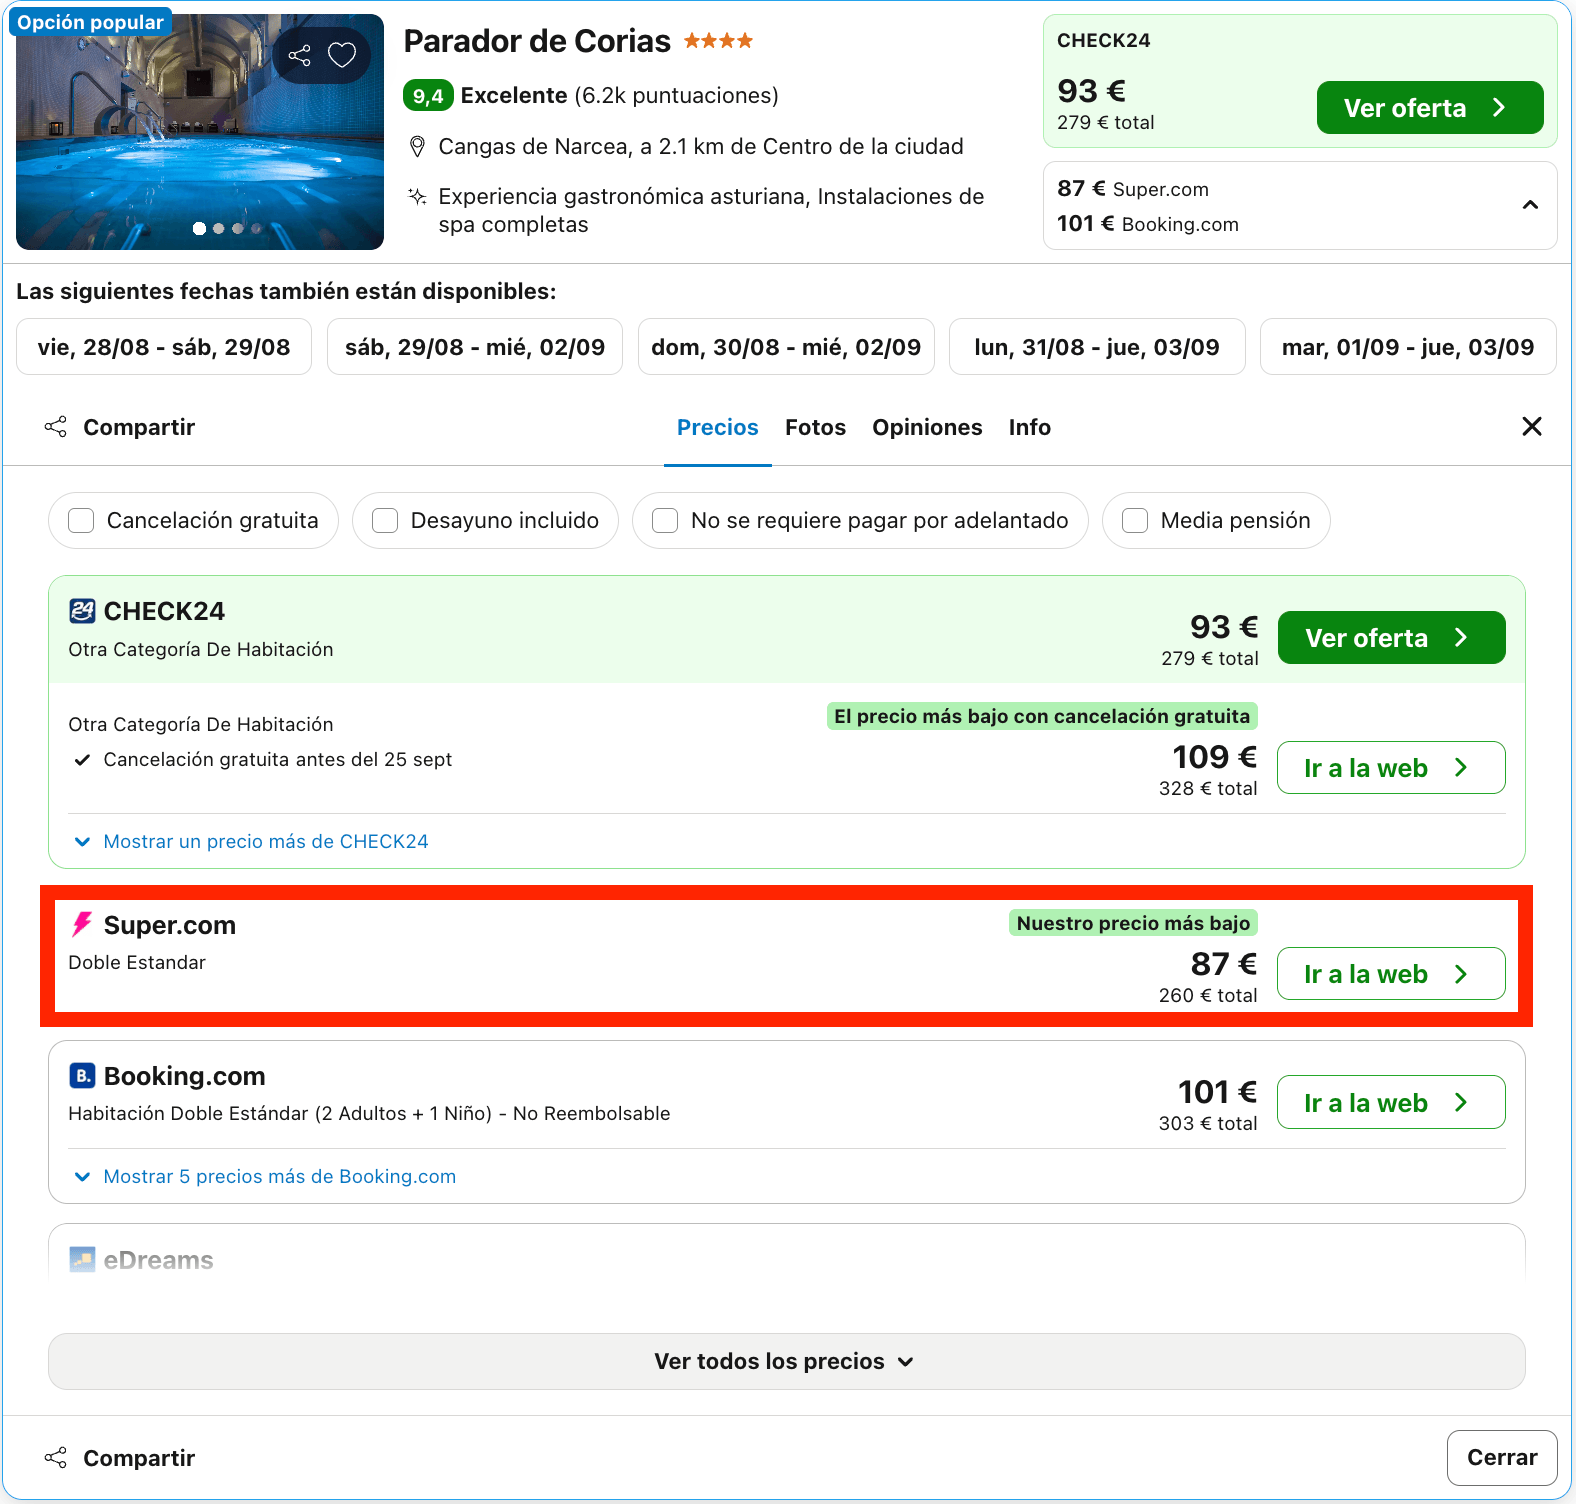Go to web for Booking.com 101 € offer

click(x=1391, y=1102)
